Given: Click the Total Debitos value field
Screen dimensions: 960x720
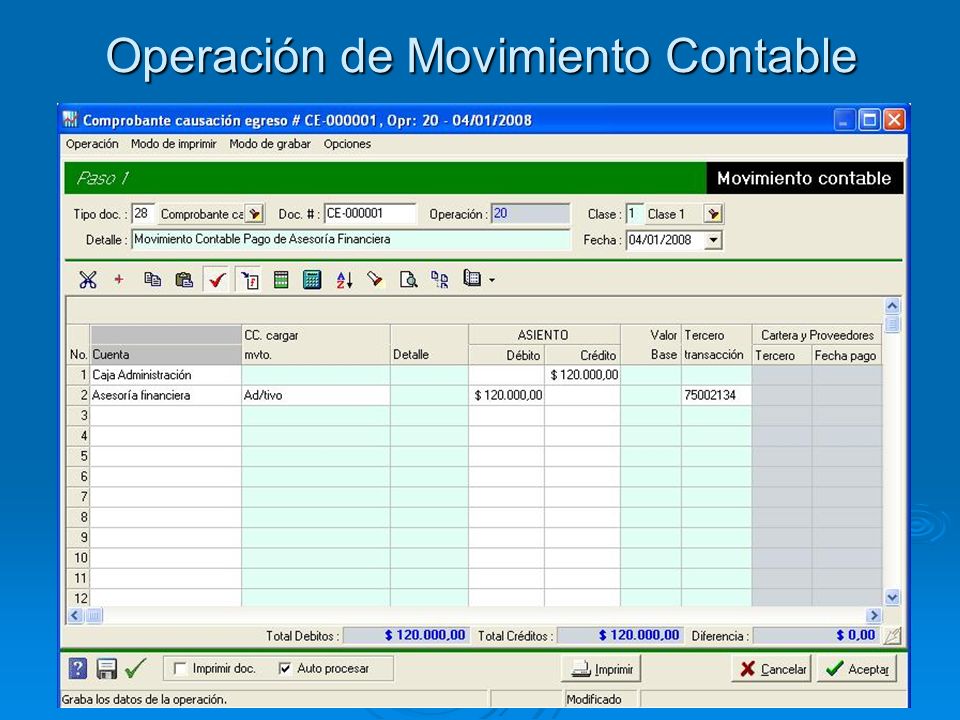Looking at the screenshot, I should pyautogui.click(x=405, y=636).
